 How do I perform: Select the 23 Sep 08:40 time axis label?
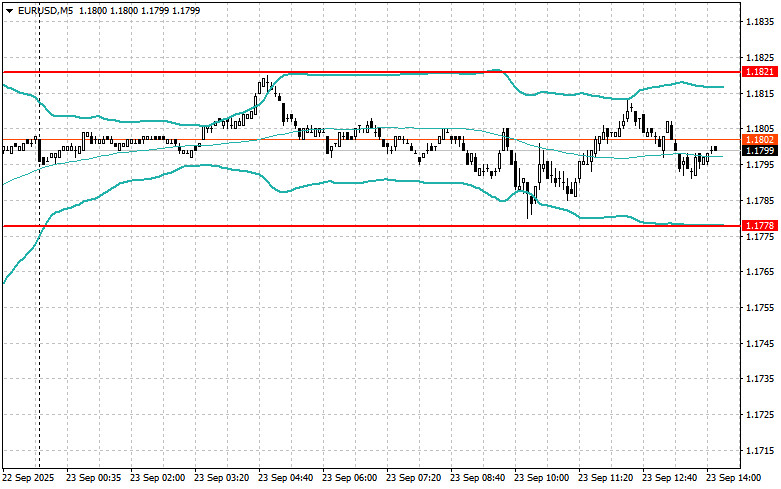click(x=477, y=478)
